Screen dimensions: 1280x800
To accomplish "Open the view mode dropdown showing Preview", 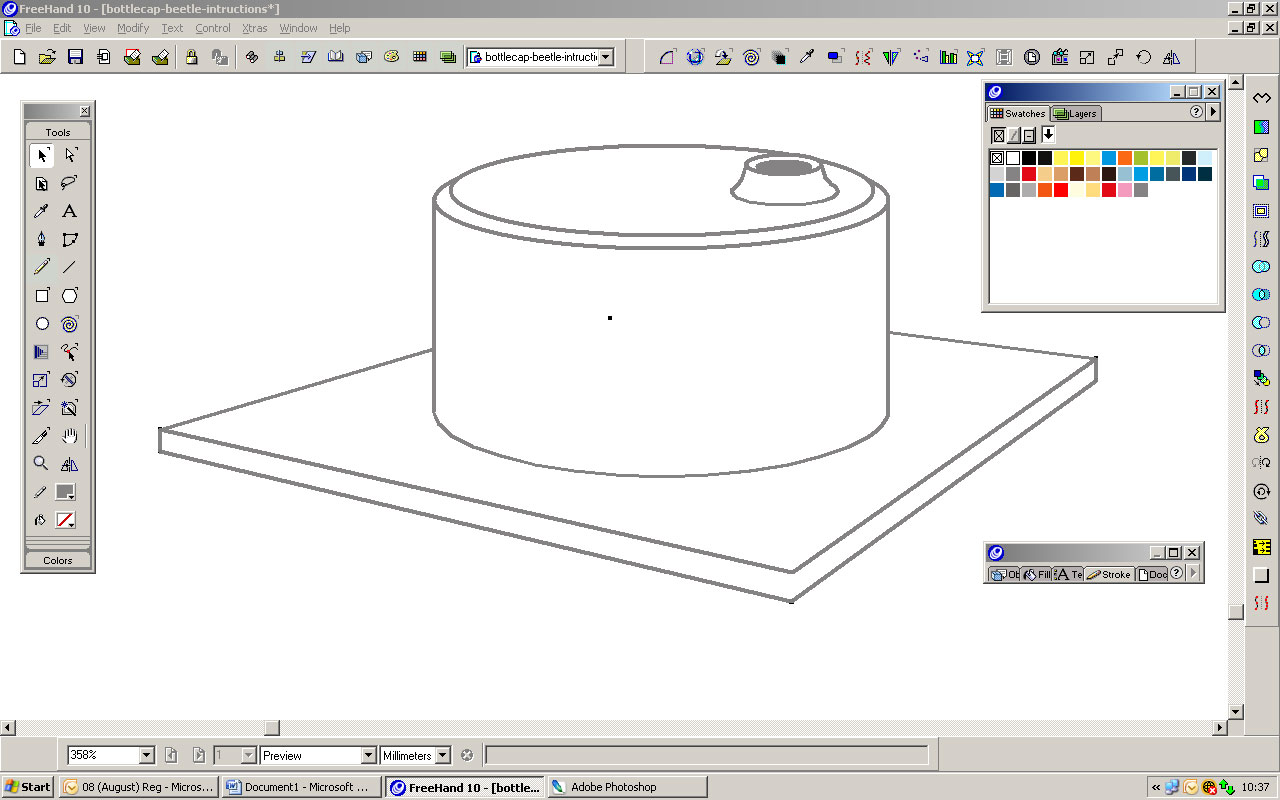I will 368,754.
